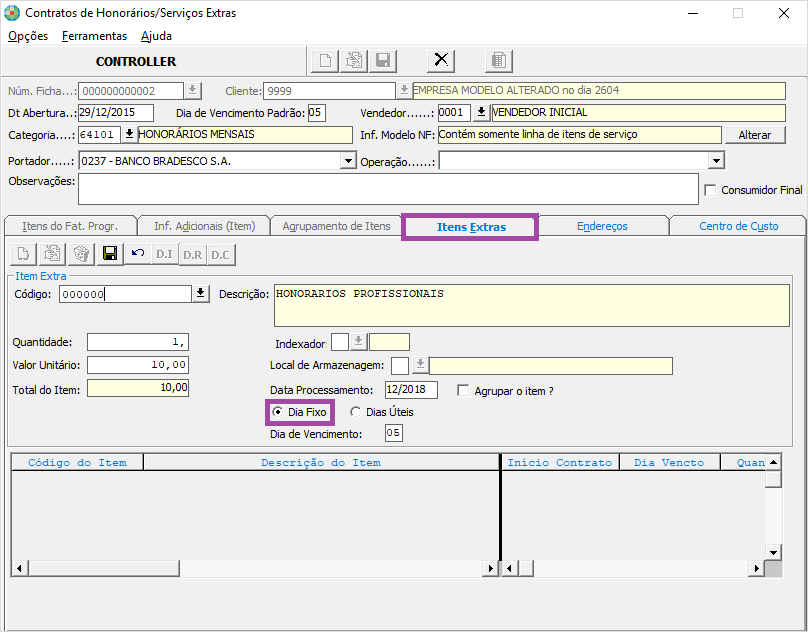The width and height of the screenshot is (808, 632).
Task: Click the right grid pane's scroll-left arrow
Action: pyautogui.click(x=509, y=569)
